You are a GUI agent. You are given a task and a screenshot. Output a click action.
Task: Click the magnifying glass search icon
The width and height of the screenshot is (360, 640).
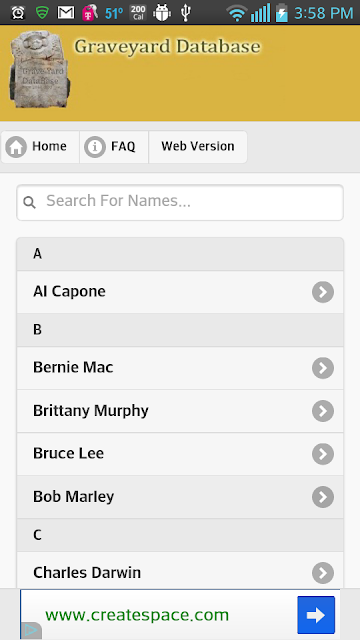(x=29, y=202)
